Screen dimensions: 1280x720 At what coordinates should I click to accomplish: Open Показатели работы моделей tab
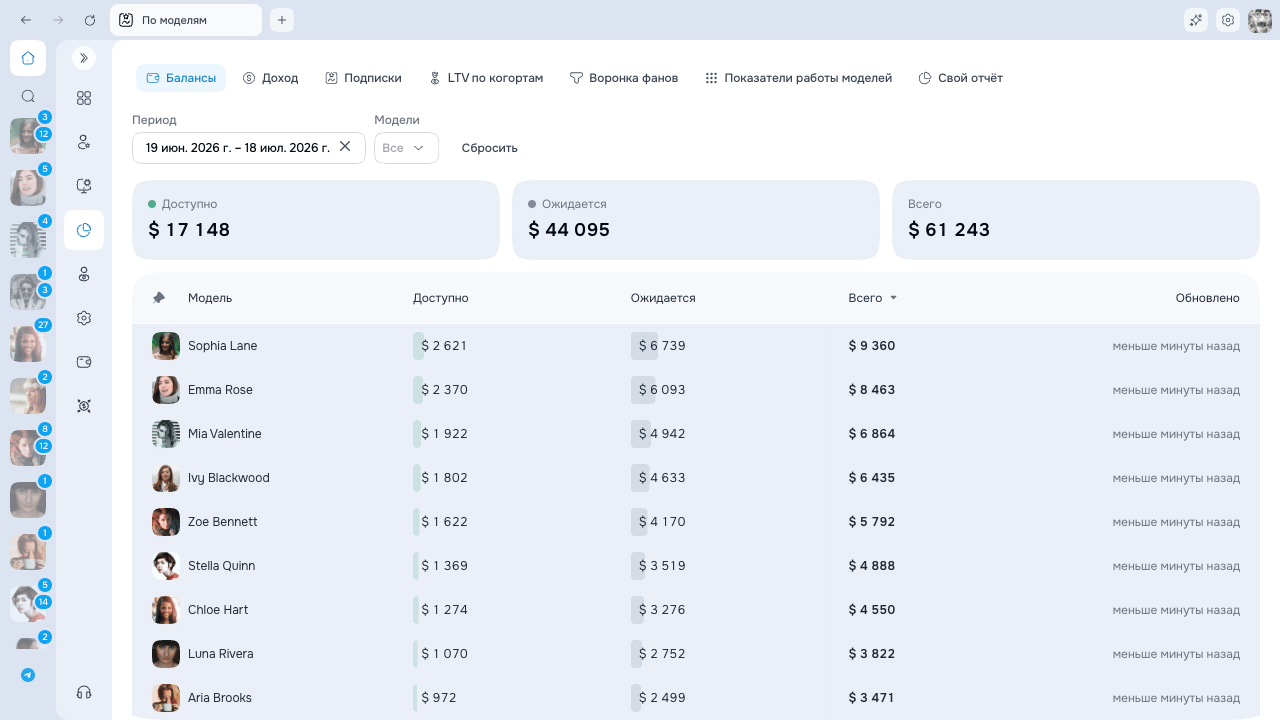[798, 78]
